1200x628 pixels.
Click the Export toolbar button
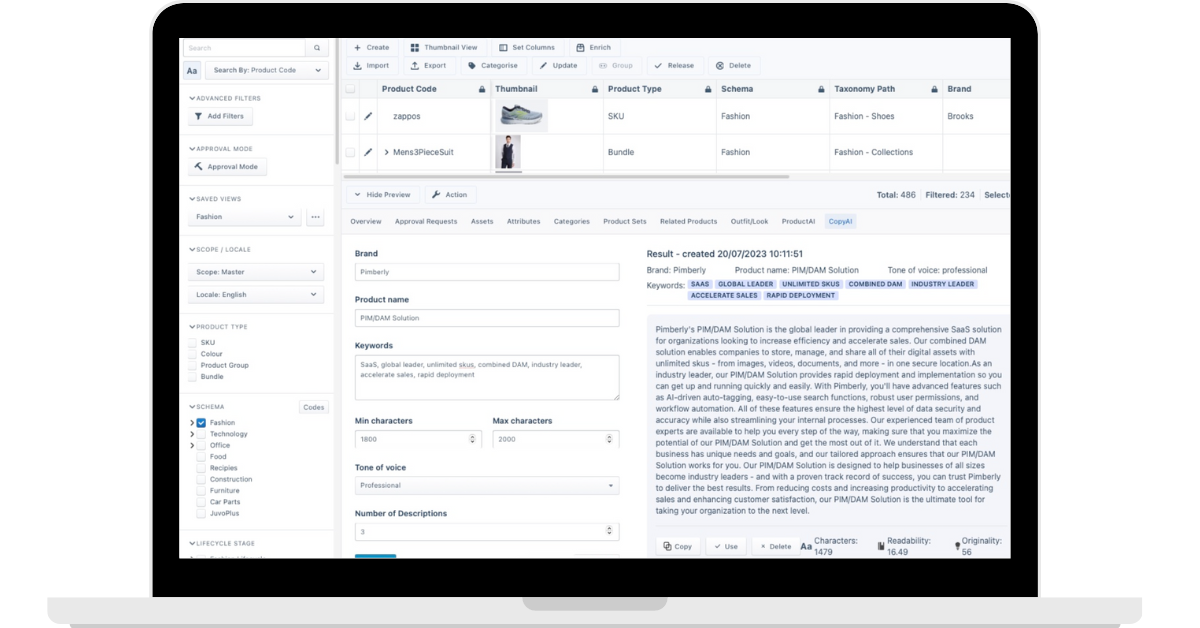point(429,65)
